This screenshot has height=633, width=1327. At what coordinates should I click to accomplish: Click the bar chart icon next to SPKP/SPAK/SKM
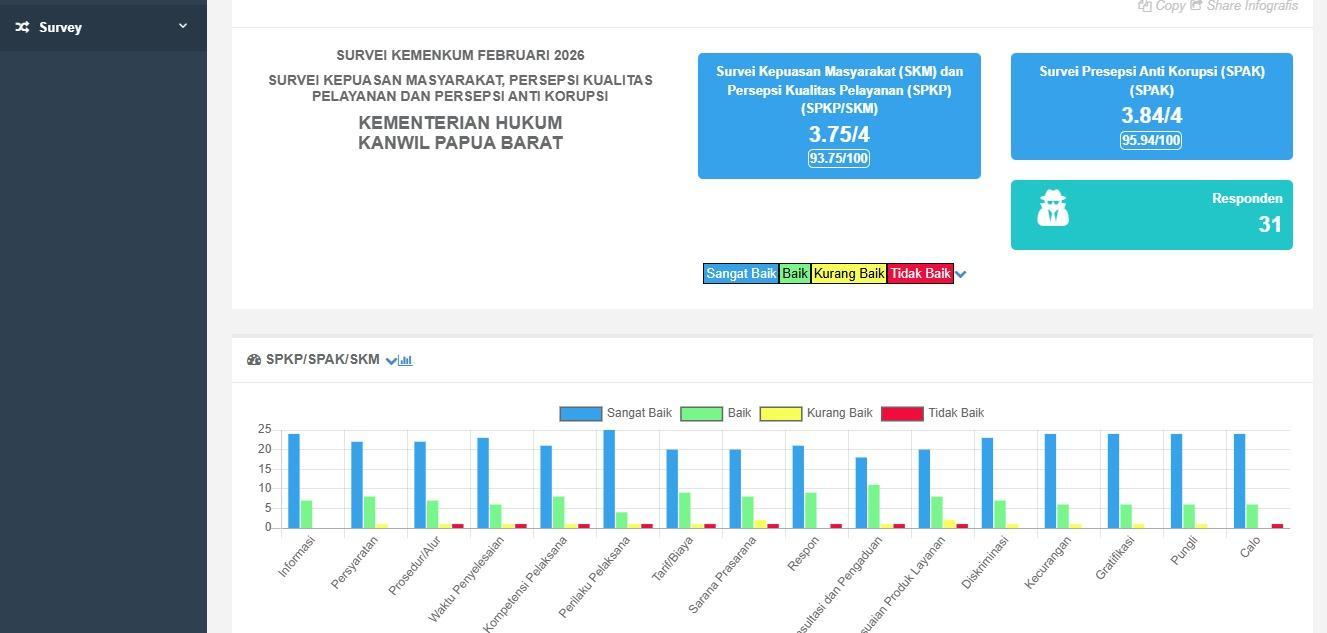click(406, 360)
